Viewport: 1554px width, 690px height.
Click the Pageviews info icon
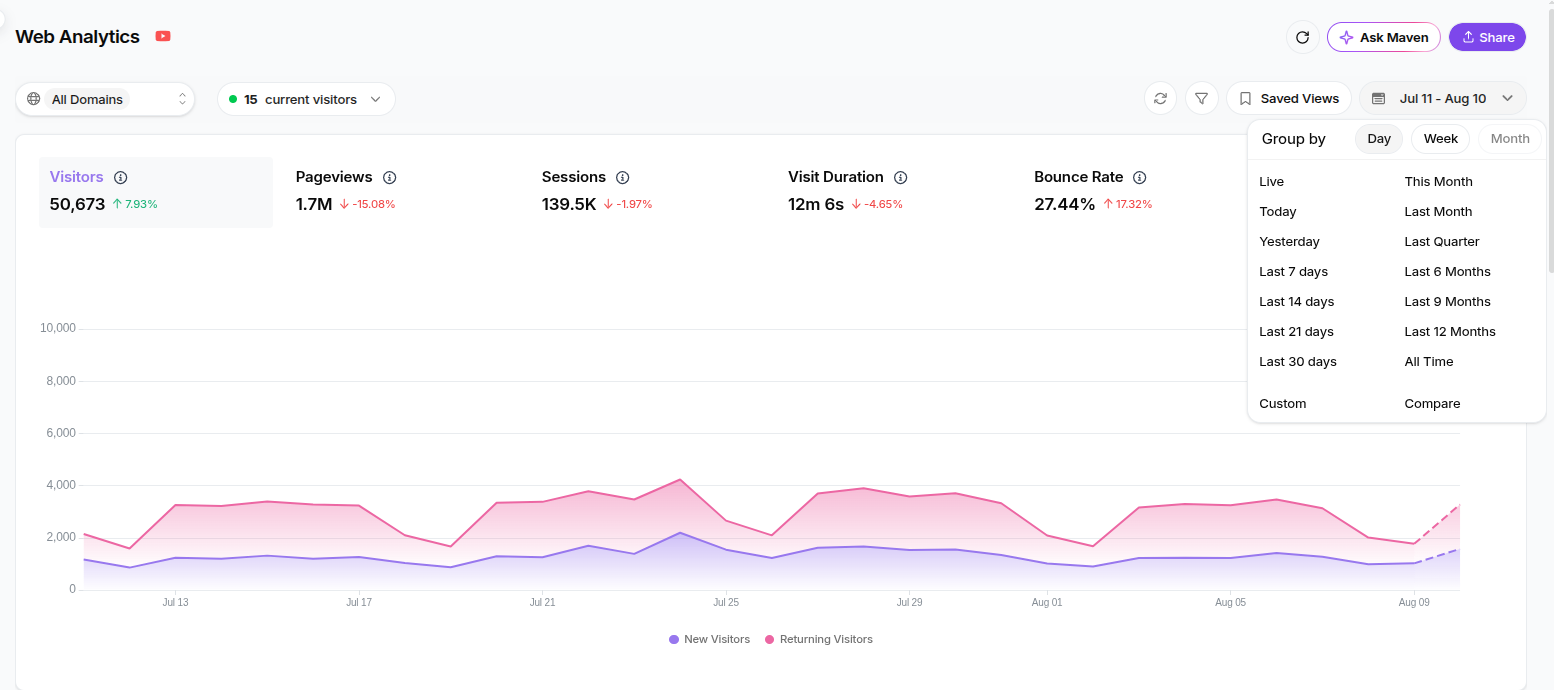tap(390, 177)
